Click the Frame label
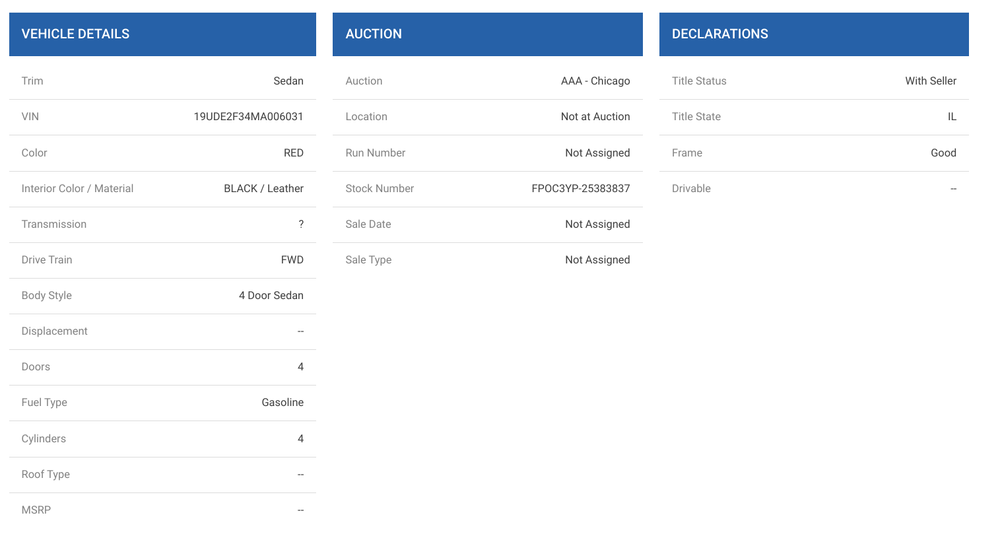 pyautogui.click(x=687, y=153)
